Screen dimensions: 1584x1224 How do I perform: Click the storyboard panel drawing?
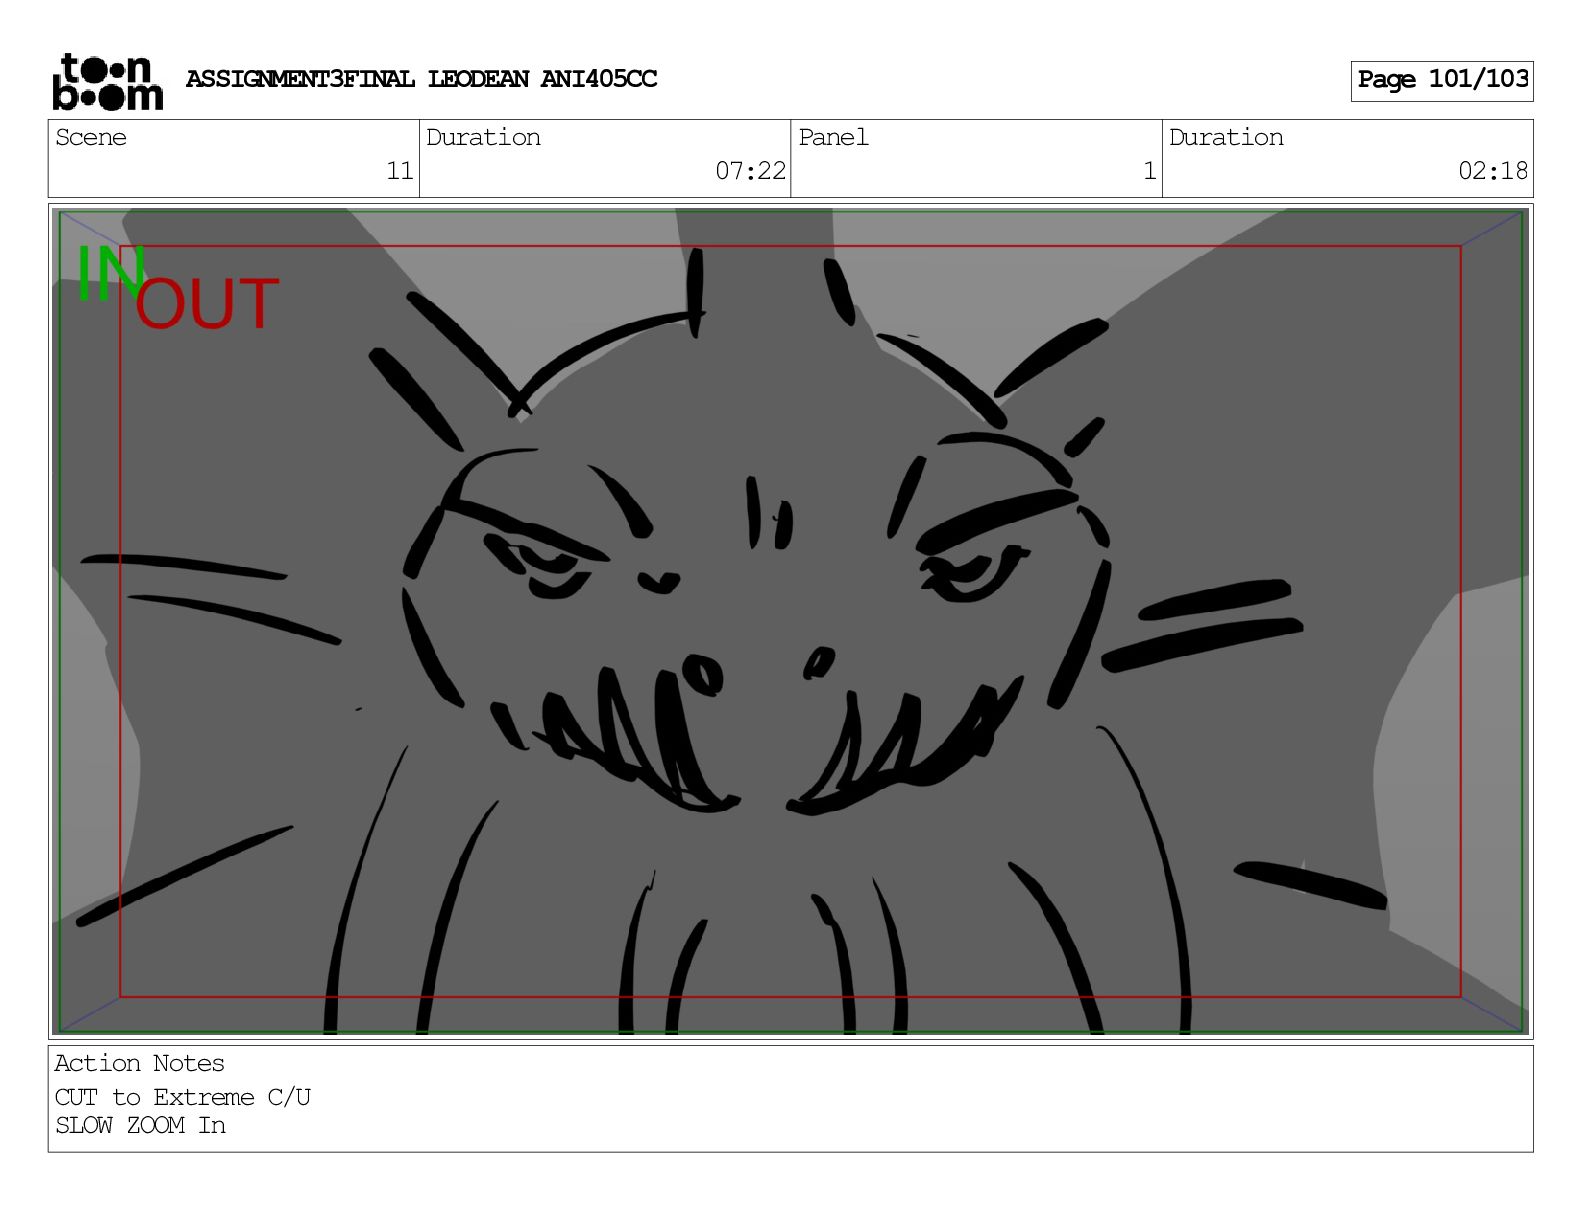[790, 620]
